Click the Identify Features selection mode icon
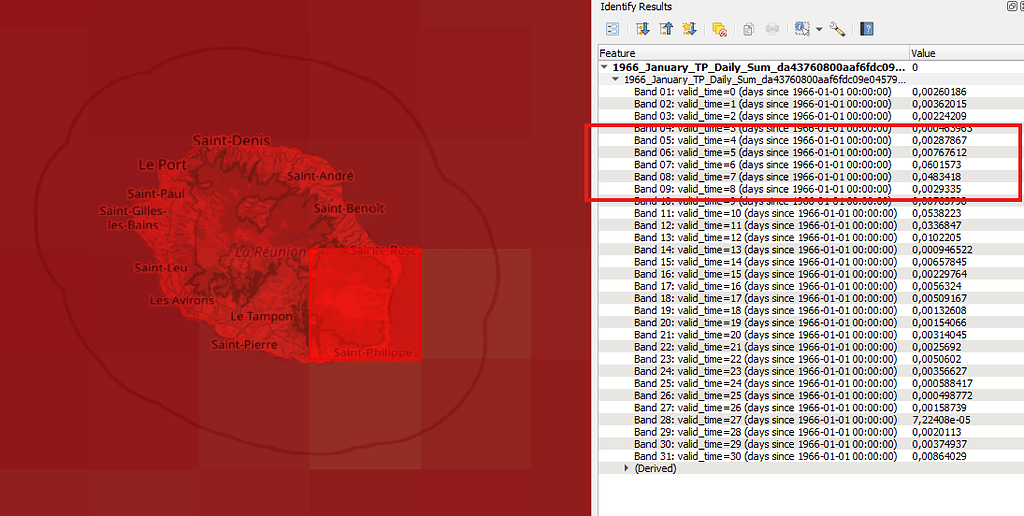 [x=801, y=29]
